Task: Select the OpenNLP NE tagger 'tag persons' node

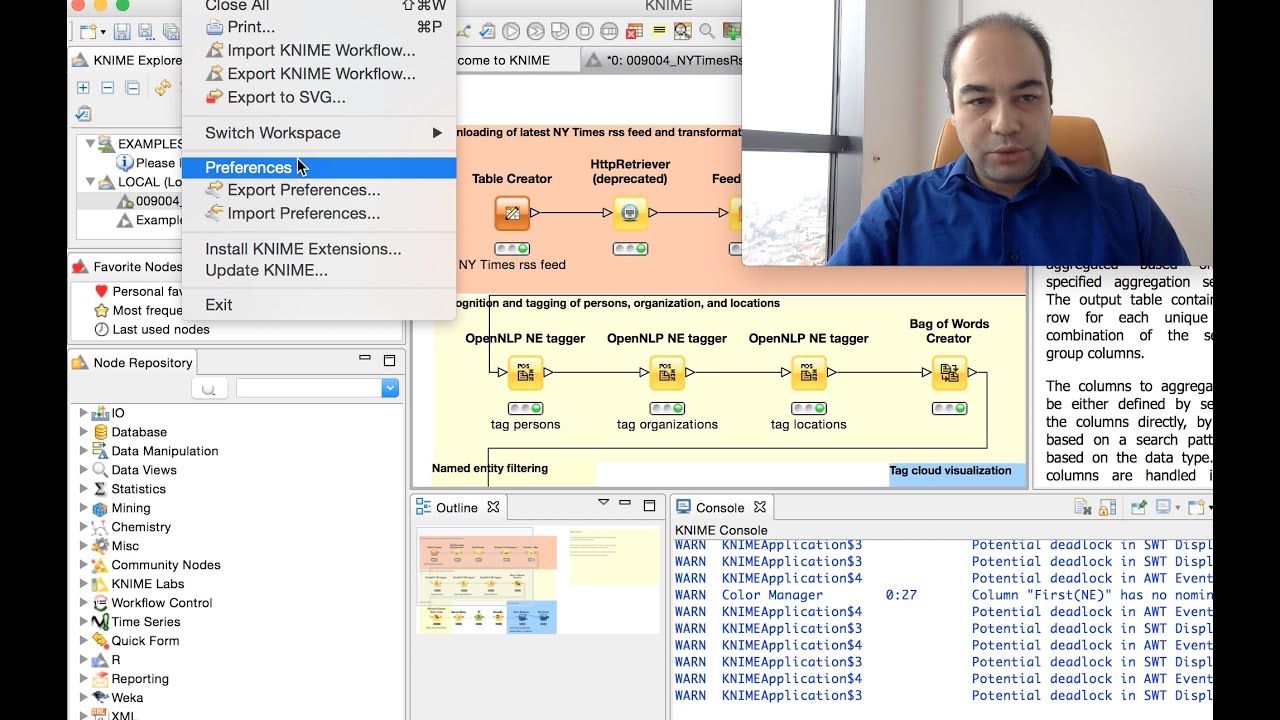Action: click(x=525, y=373)
